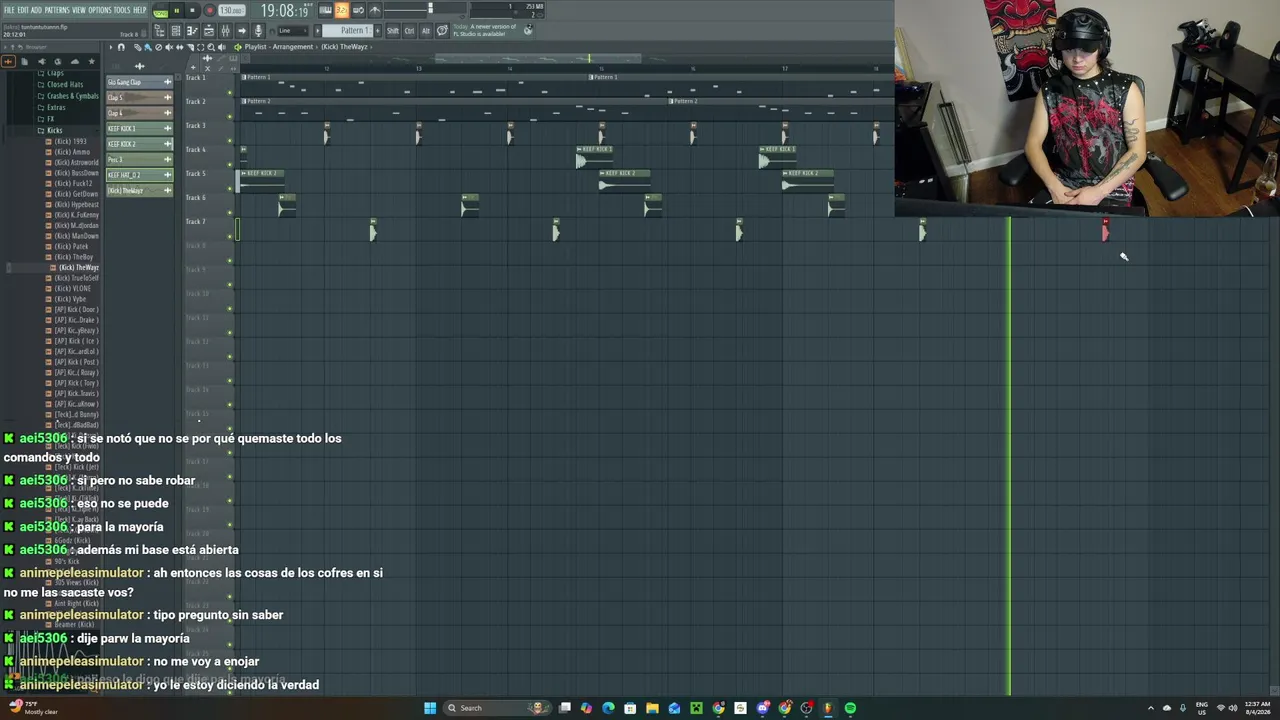Click the 130 BPM tempo field
Screen dimensions: 1280x720
click(x=231, y=11)
